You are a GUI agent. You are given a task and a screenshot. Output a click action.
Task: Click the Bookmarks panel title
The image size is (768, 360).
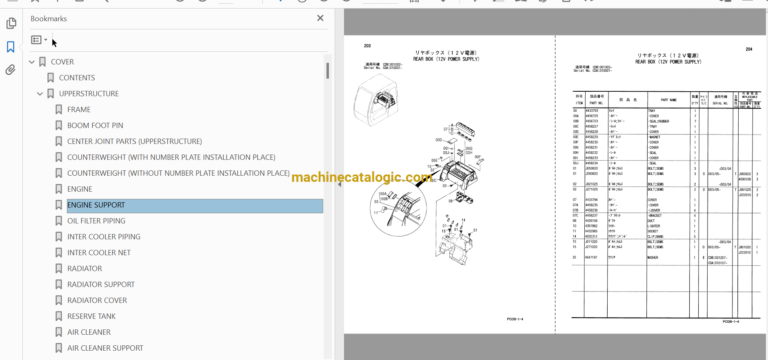pyautogui.click(x=48, y=19)
